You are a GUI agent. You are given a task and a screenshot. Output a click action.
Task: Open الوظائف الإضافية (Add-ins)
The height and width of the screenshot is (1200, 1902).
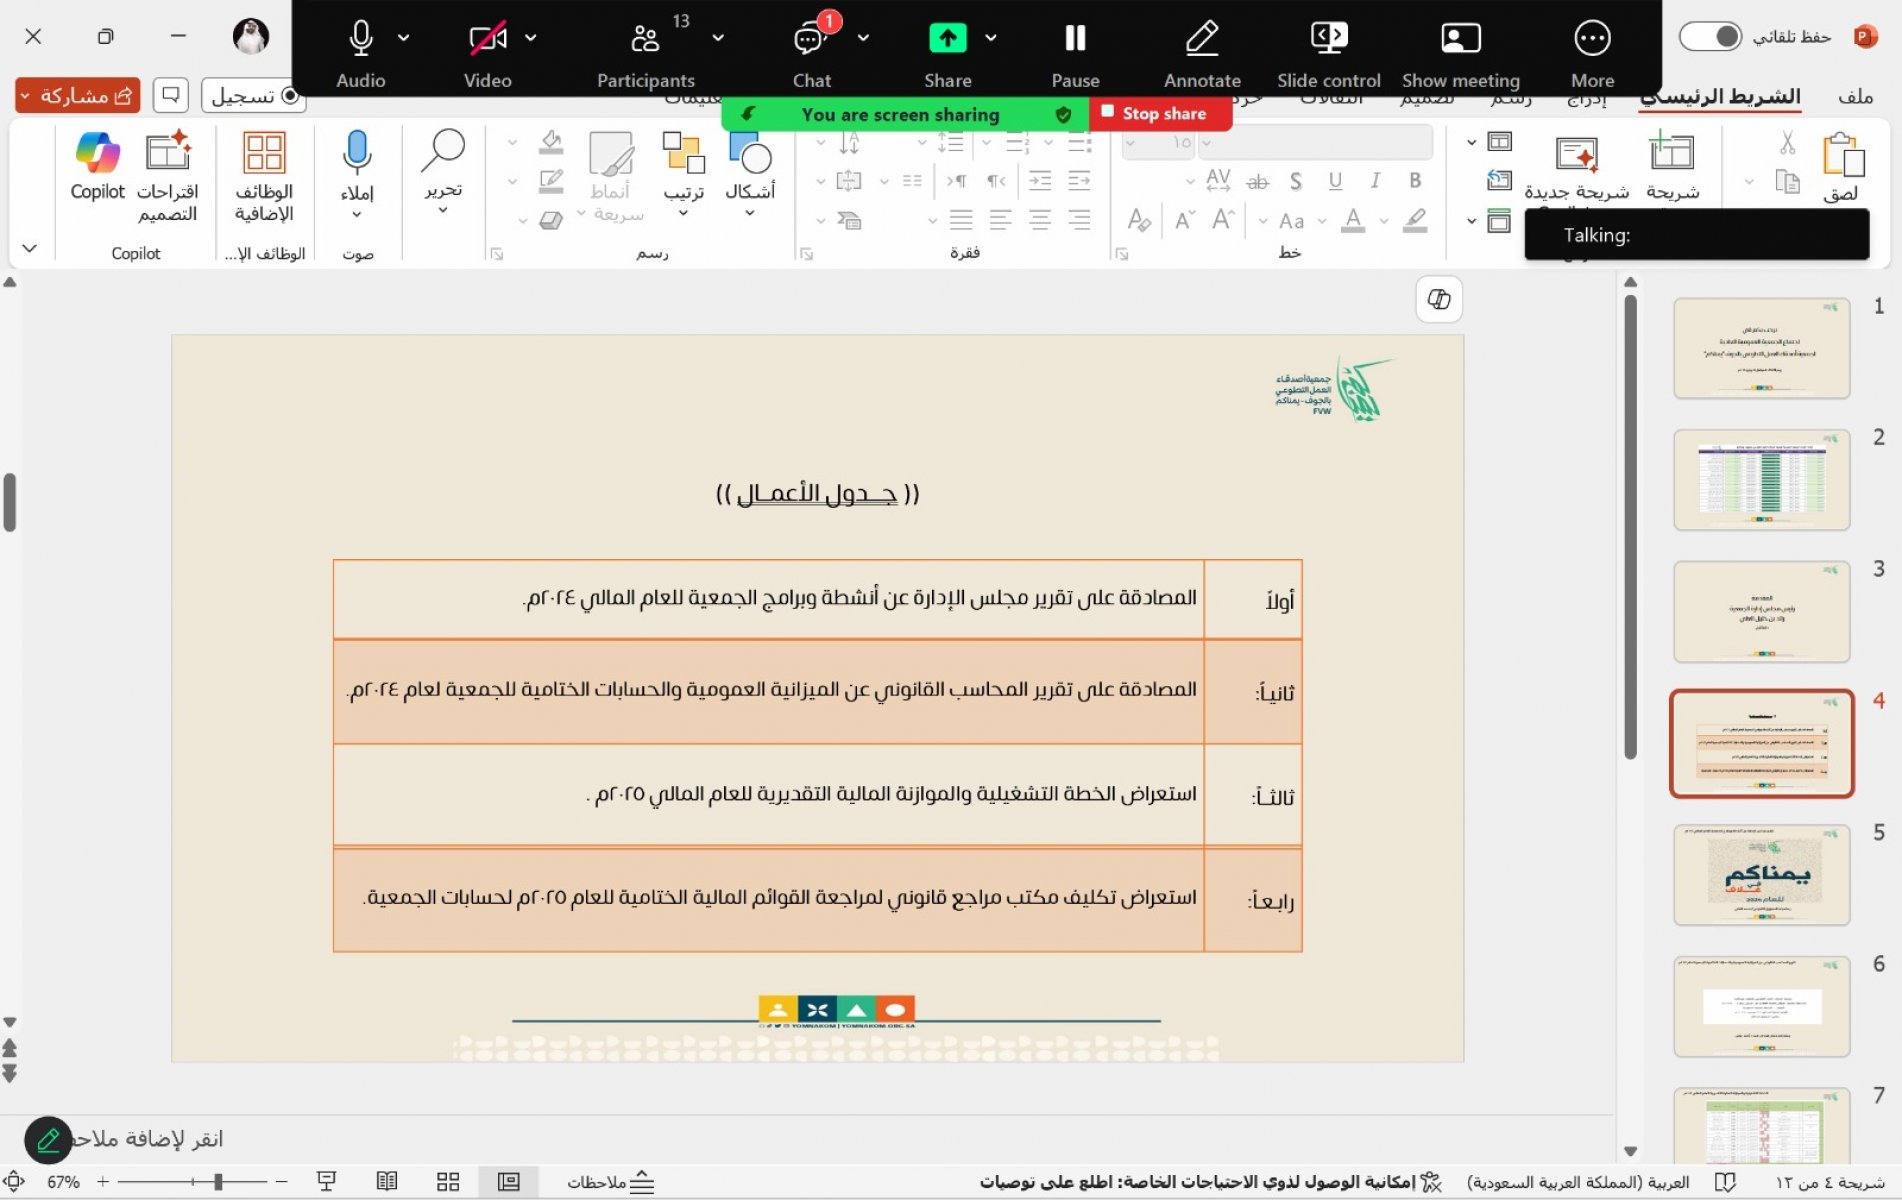pyautogui.click(x=264, y=176)
